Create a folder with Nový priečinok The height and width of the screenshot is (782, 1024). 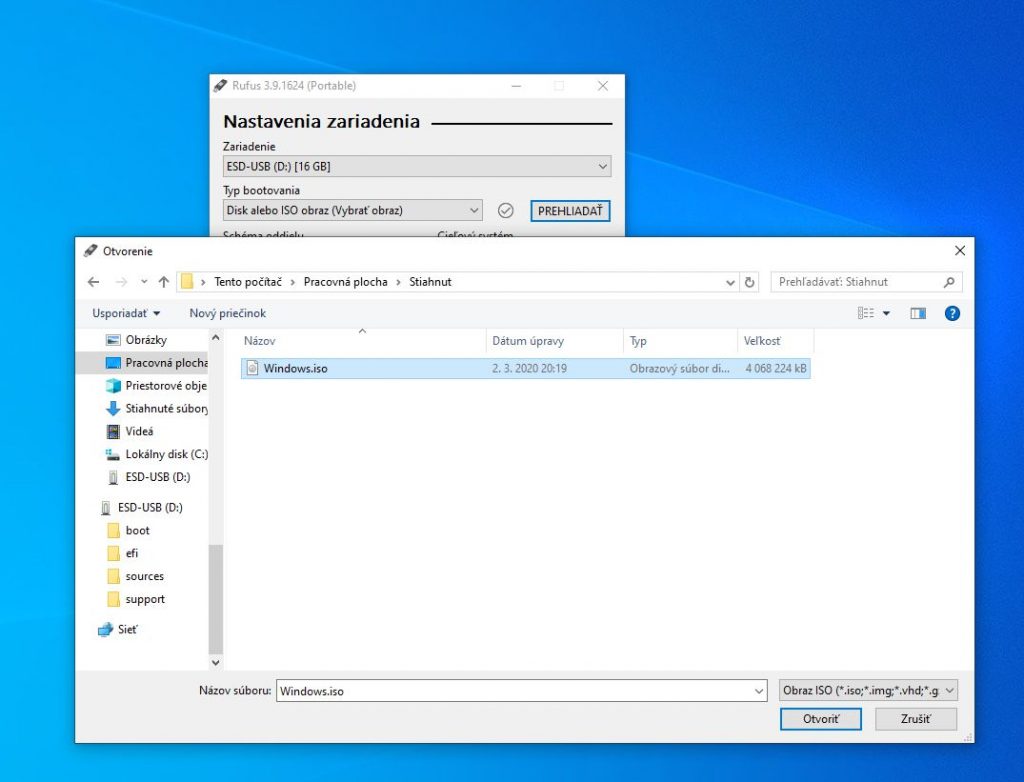point(227,314)
